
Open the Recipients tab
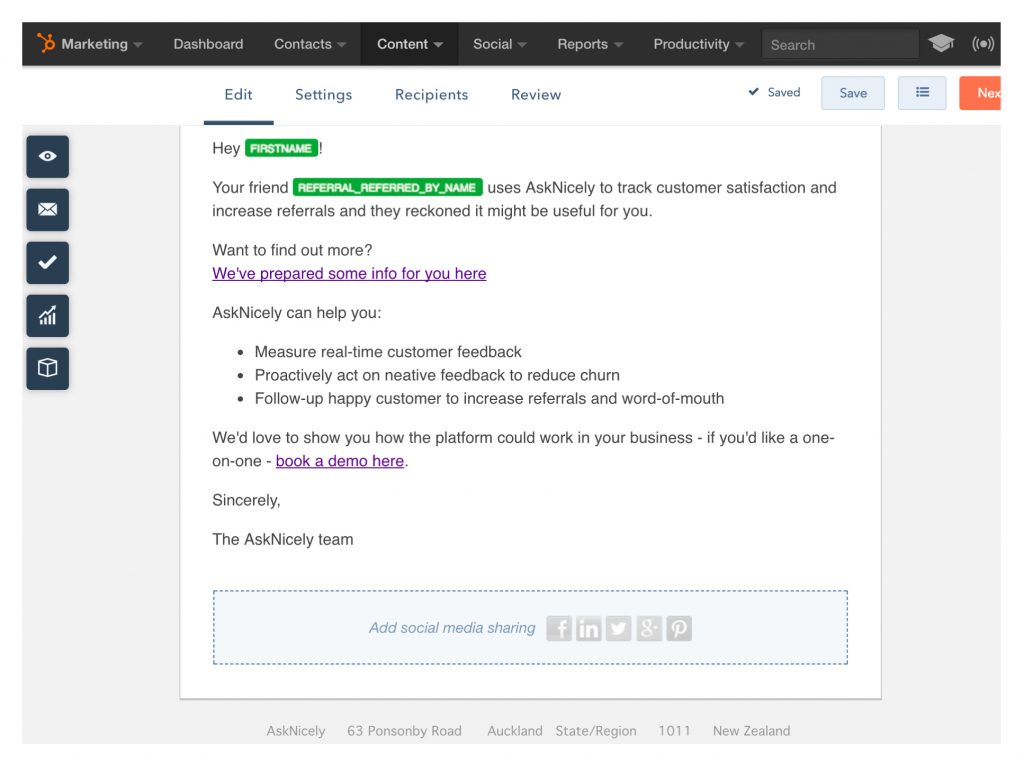tap(432, 95)
